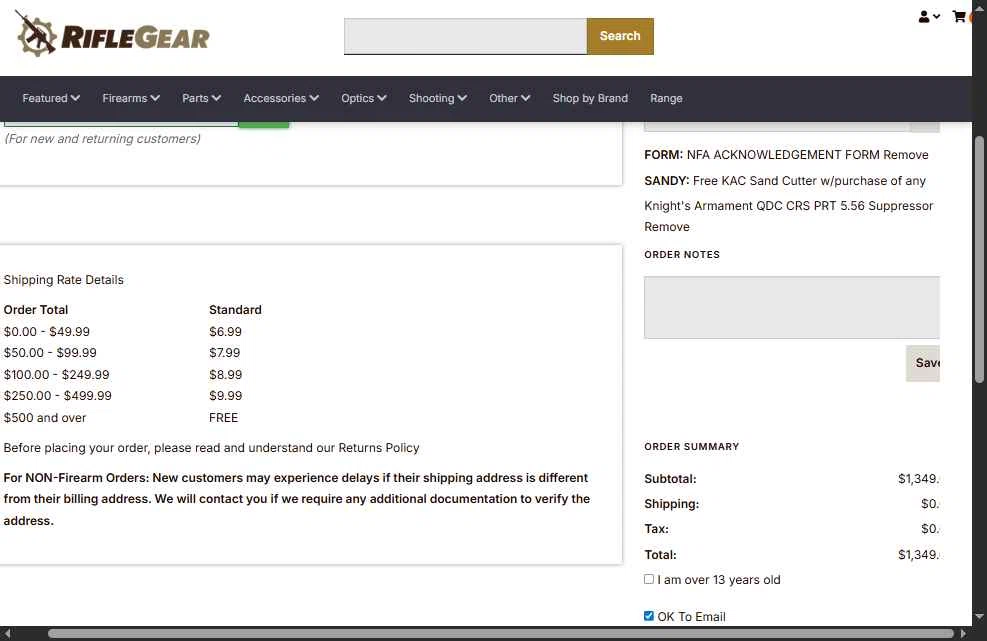Image resolution: width=987 pixels, height=641 pixels.
Task: Select the '$500 and over' row text
Action: pos(45,418)
